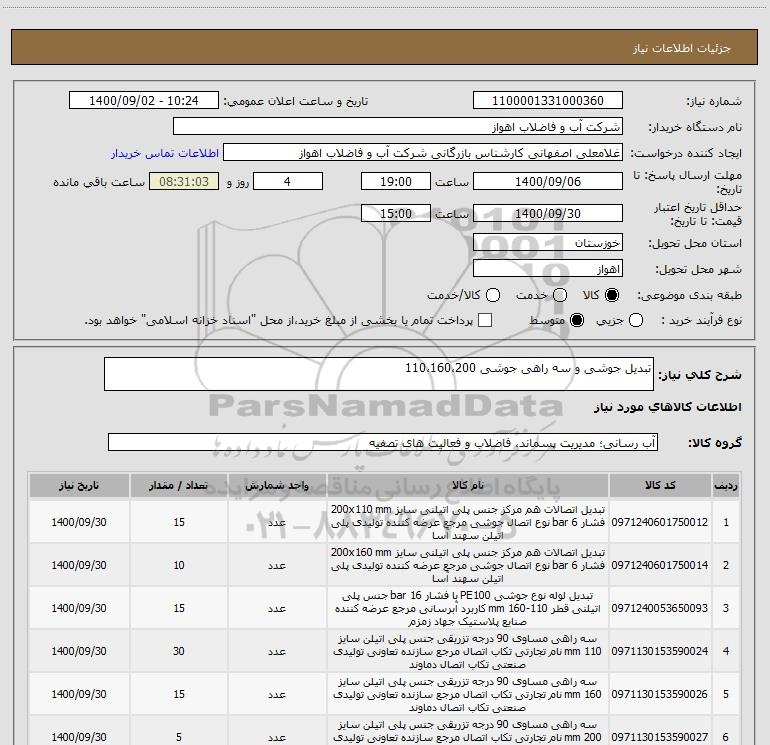
Task: Click the price validity date 1400/09/30
Action: pyautogui.click(x=548, y=213)
